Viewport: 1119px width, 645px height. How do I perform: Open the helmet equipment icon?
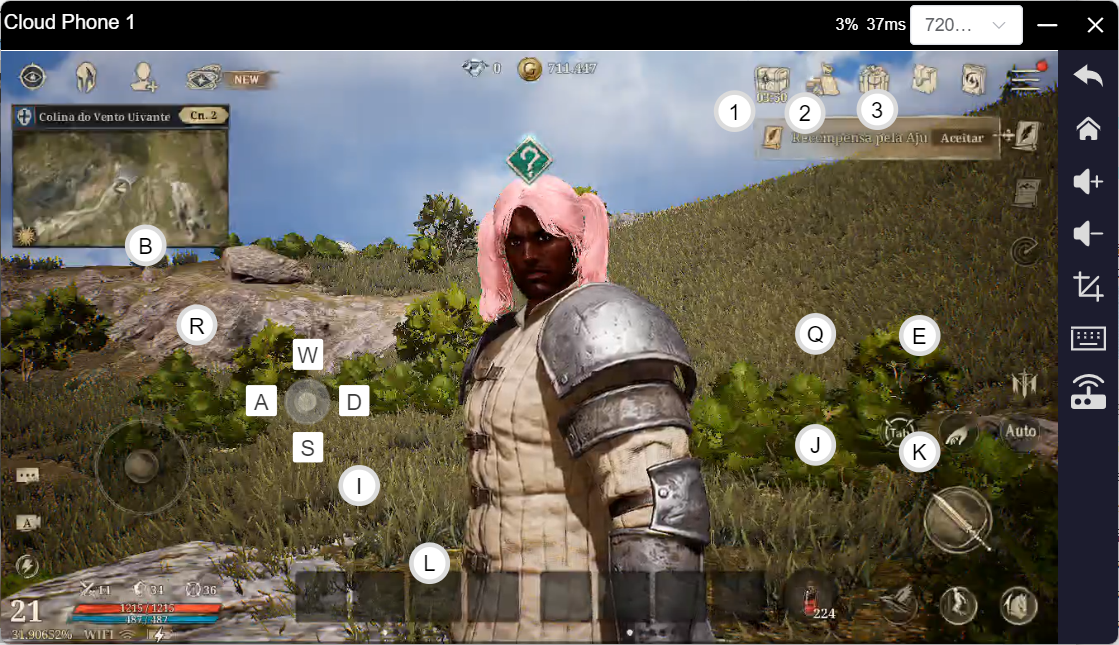click(x=86, y=76)
